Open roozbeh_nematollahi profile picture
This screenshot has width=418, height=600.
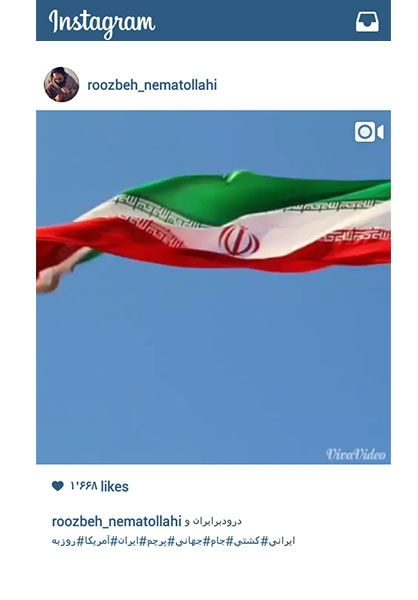click(x=61, y=84)
